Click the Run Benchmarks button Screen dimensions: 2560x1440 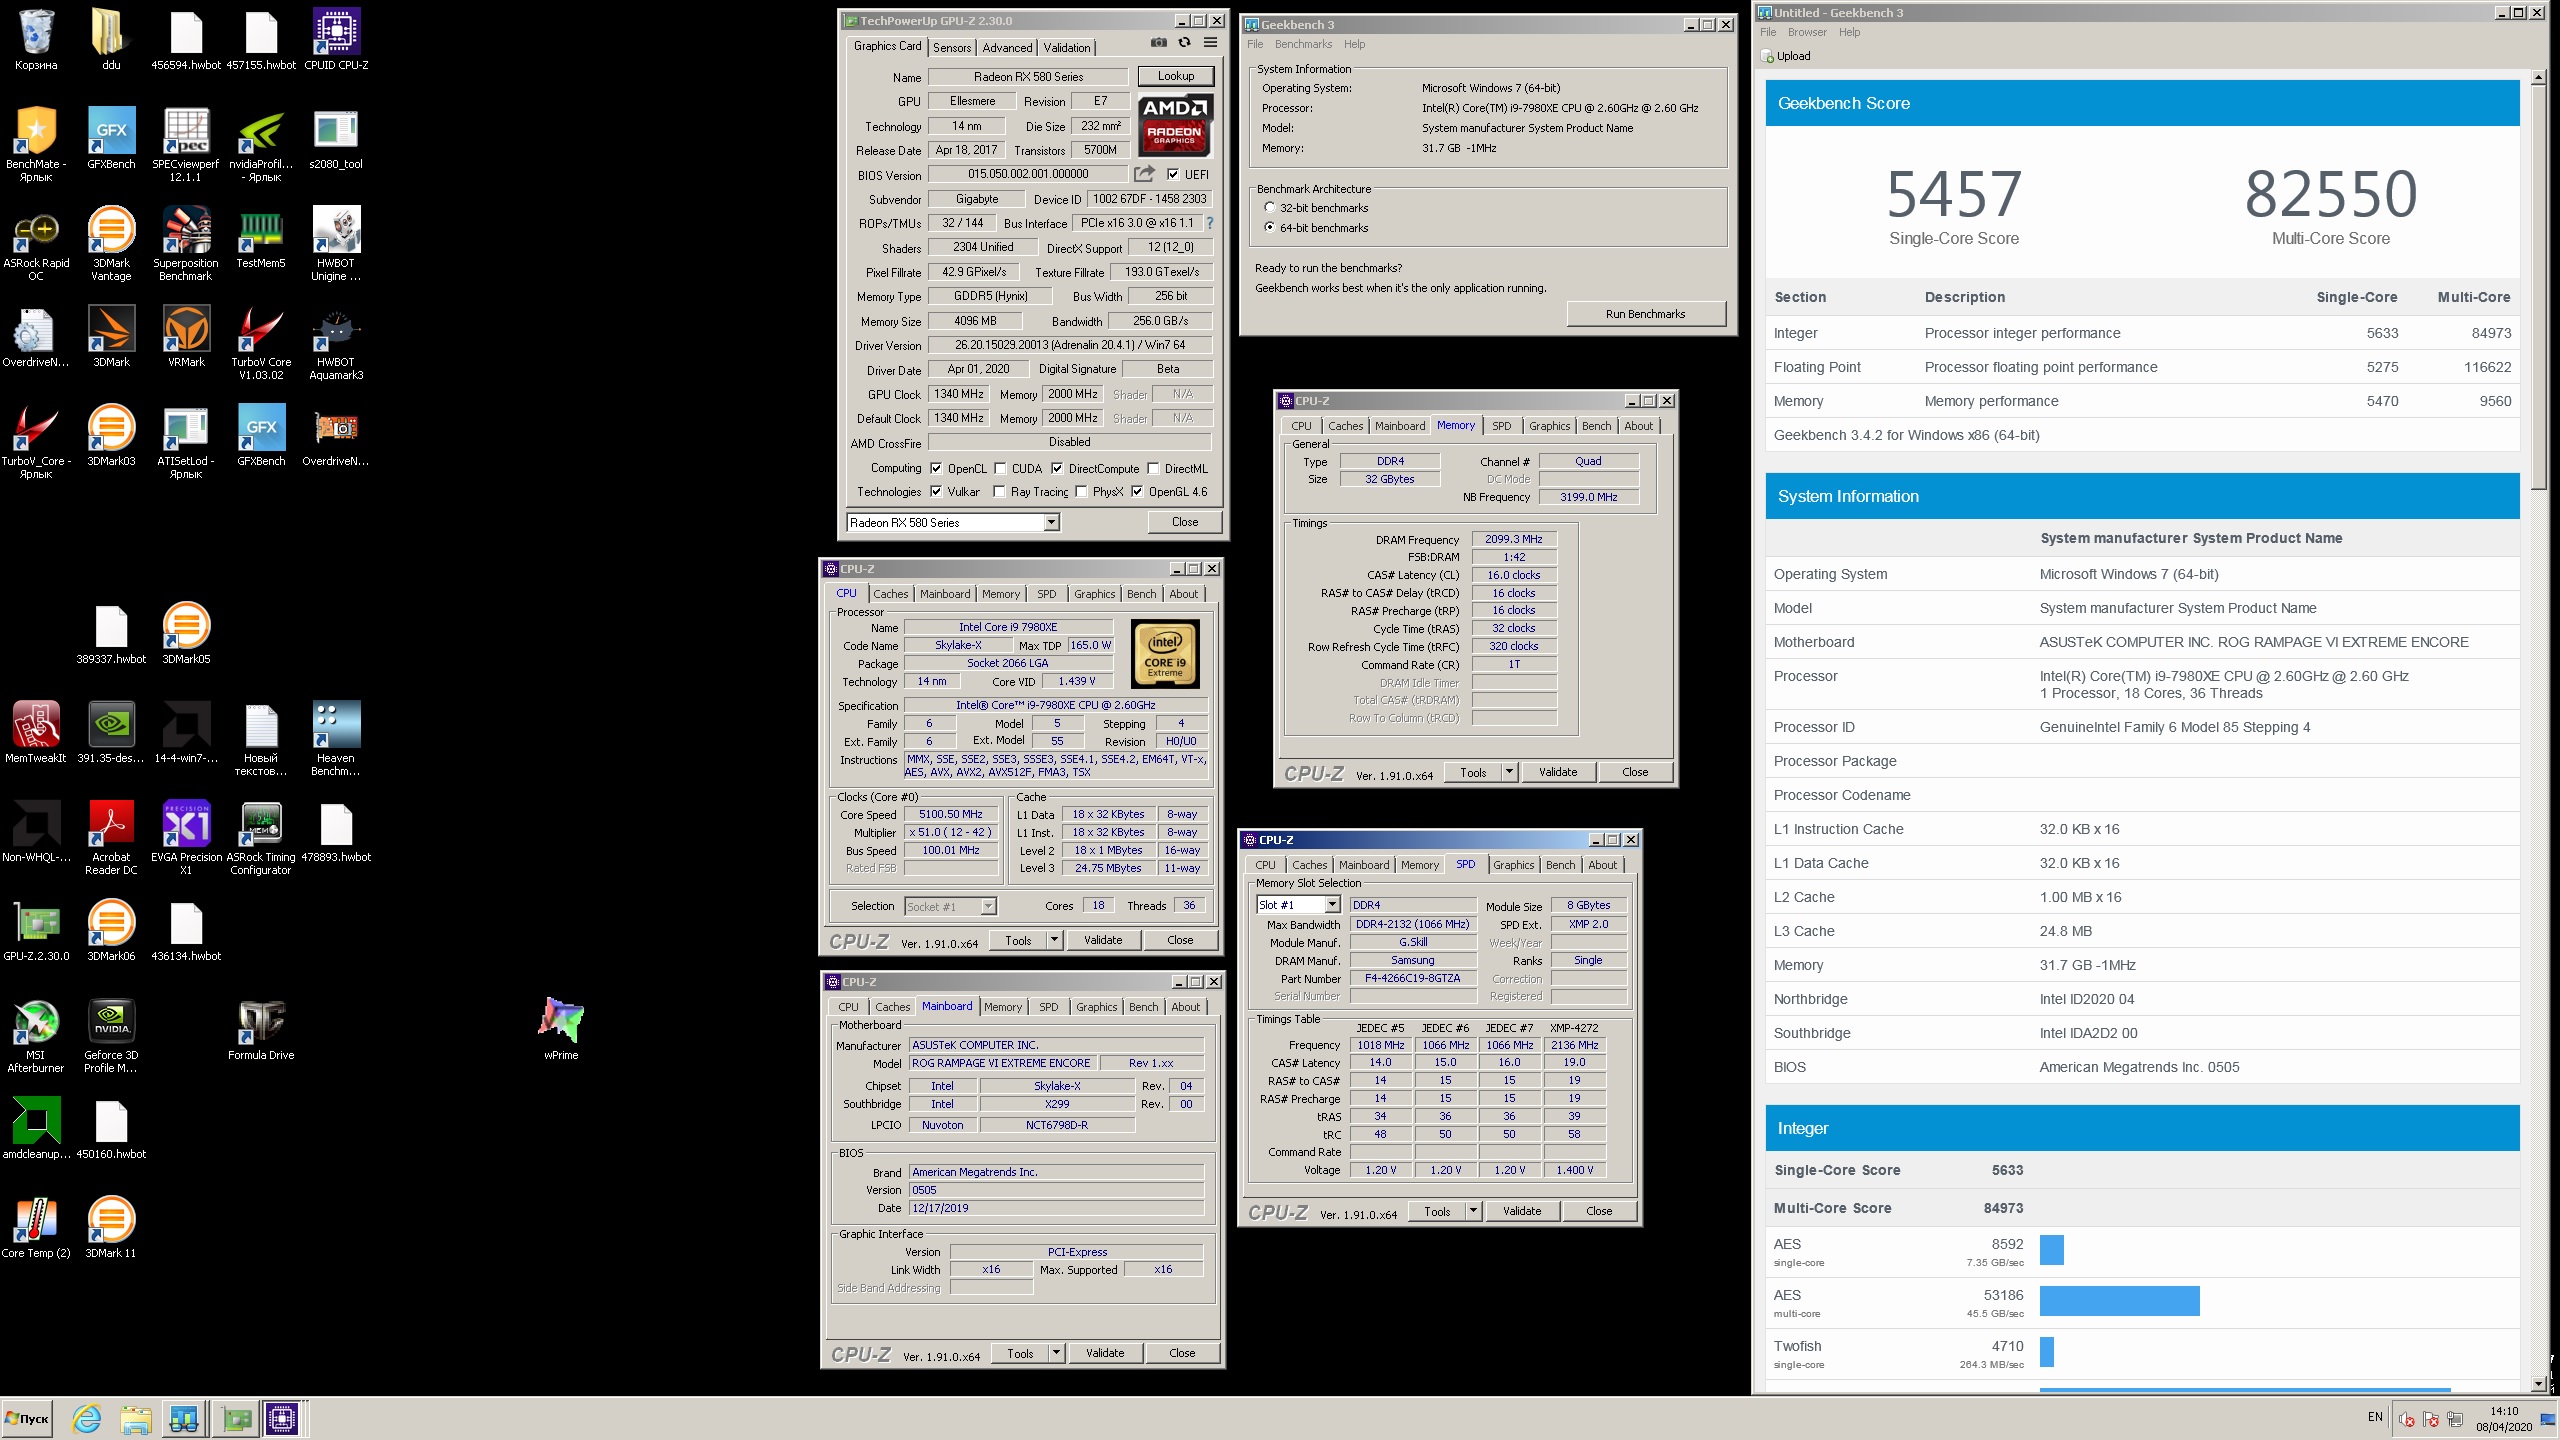pyautogui.click(x=1645, y=314)
